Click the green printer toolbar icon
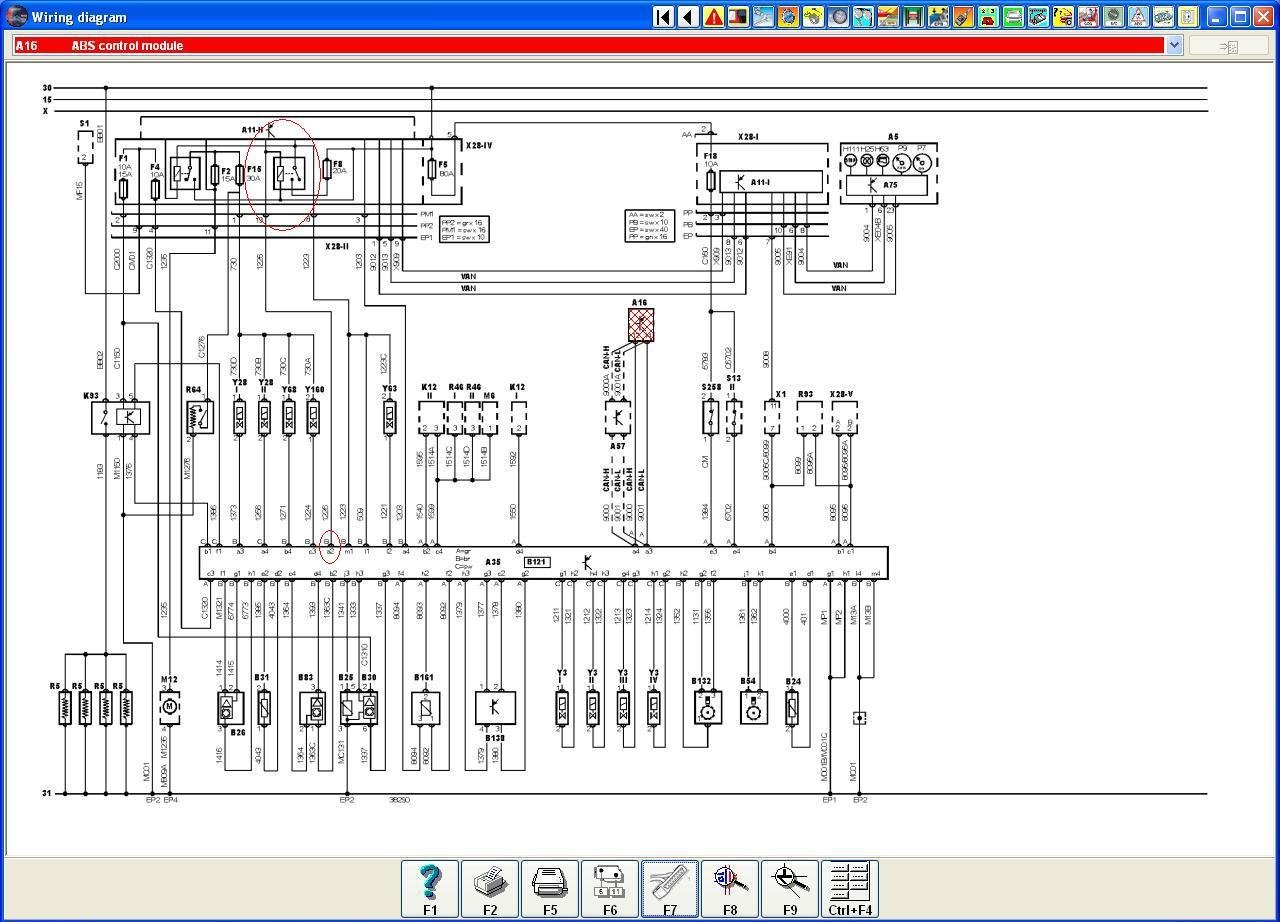1280x922 pixels. point(1013,17)
